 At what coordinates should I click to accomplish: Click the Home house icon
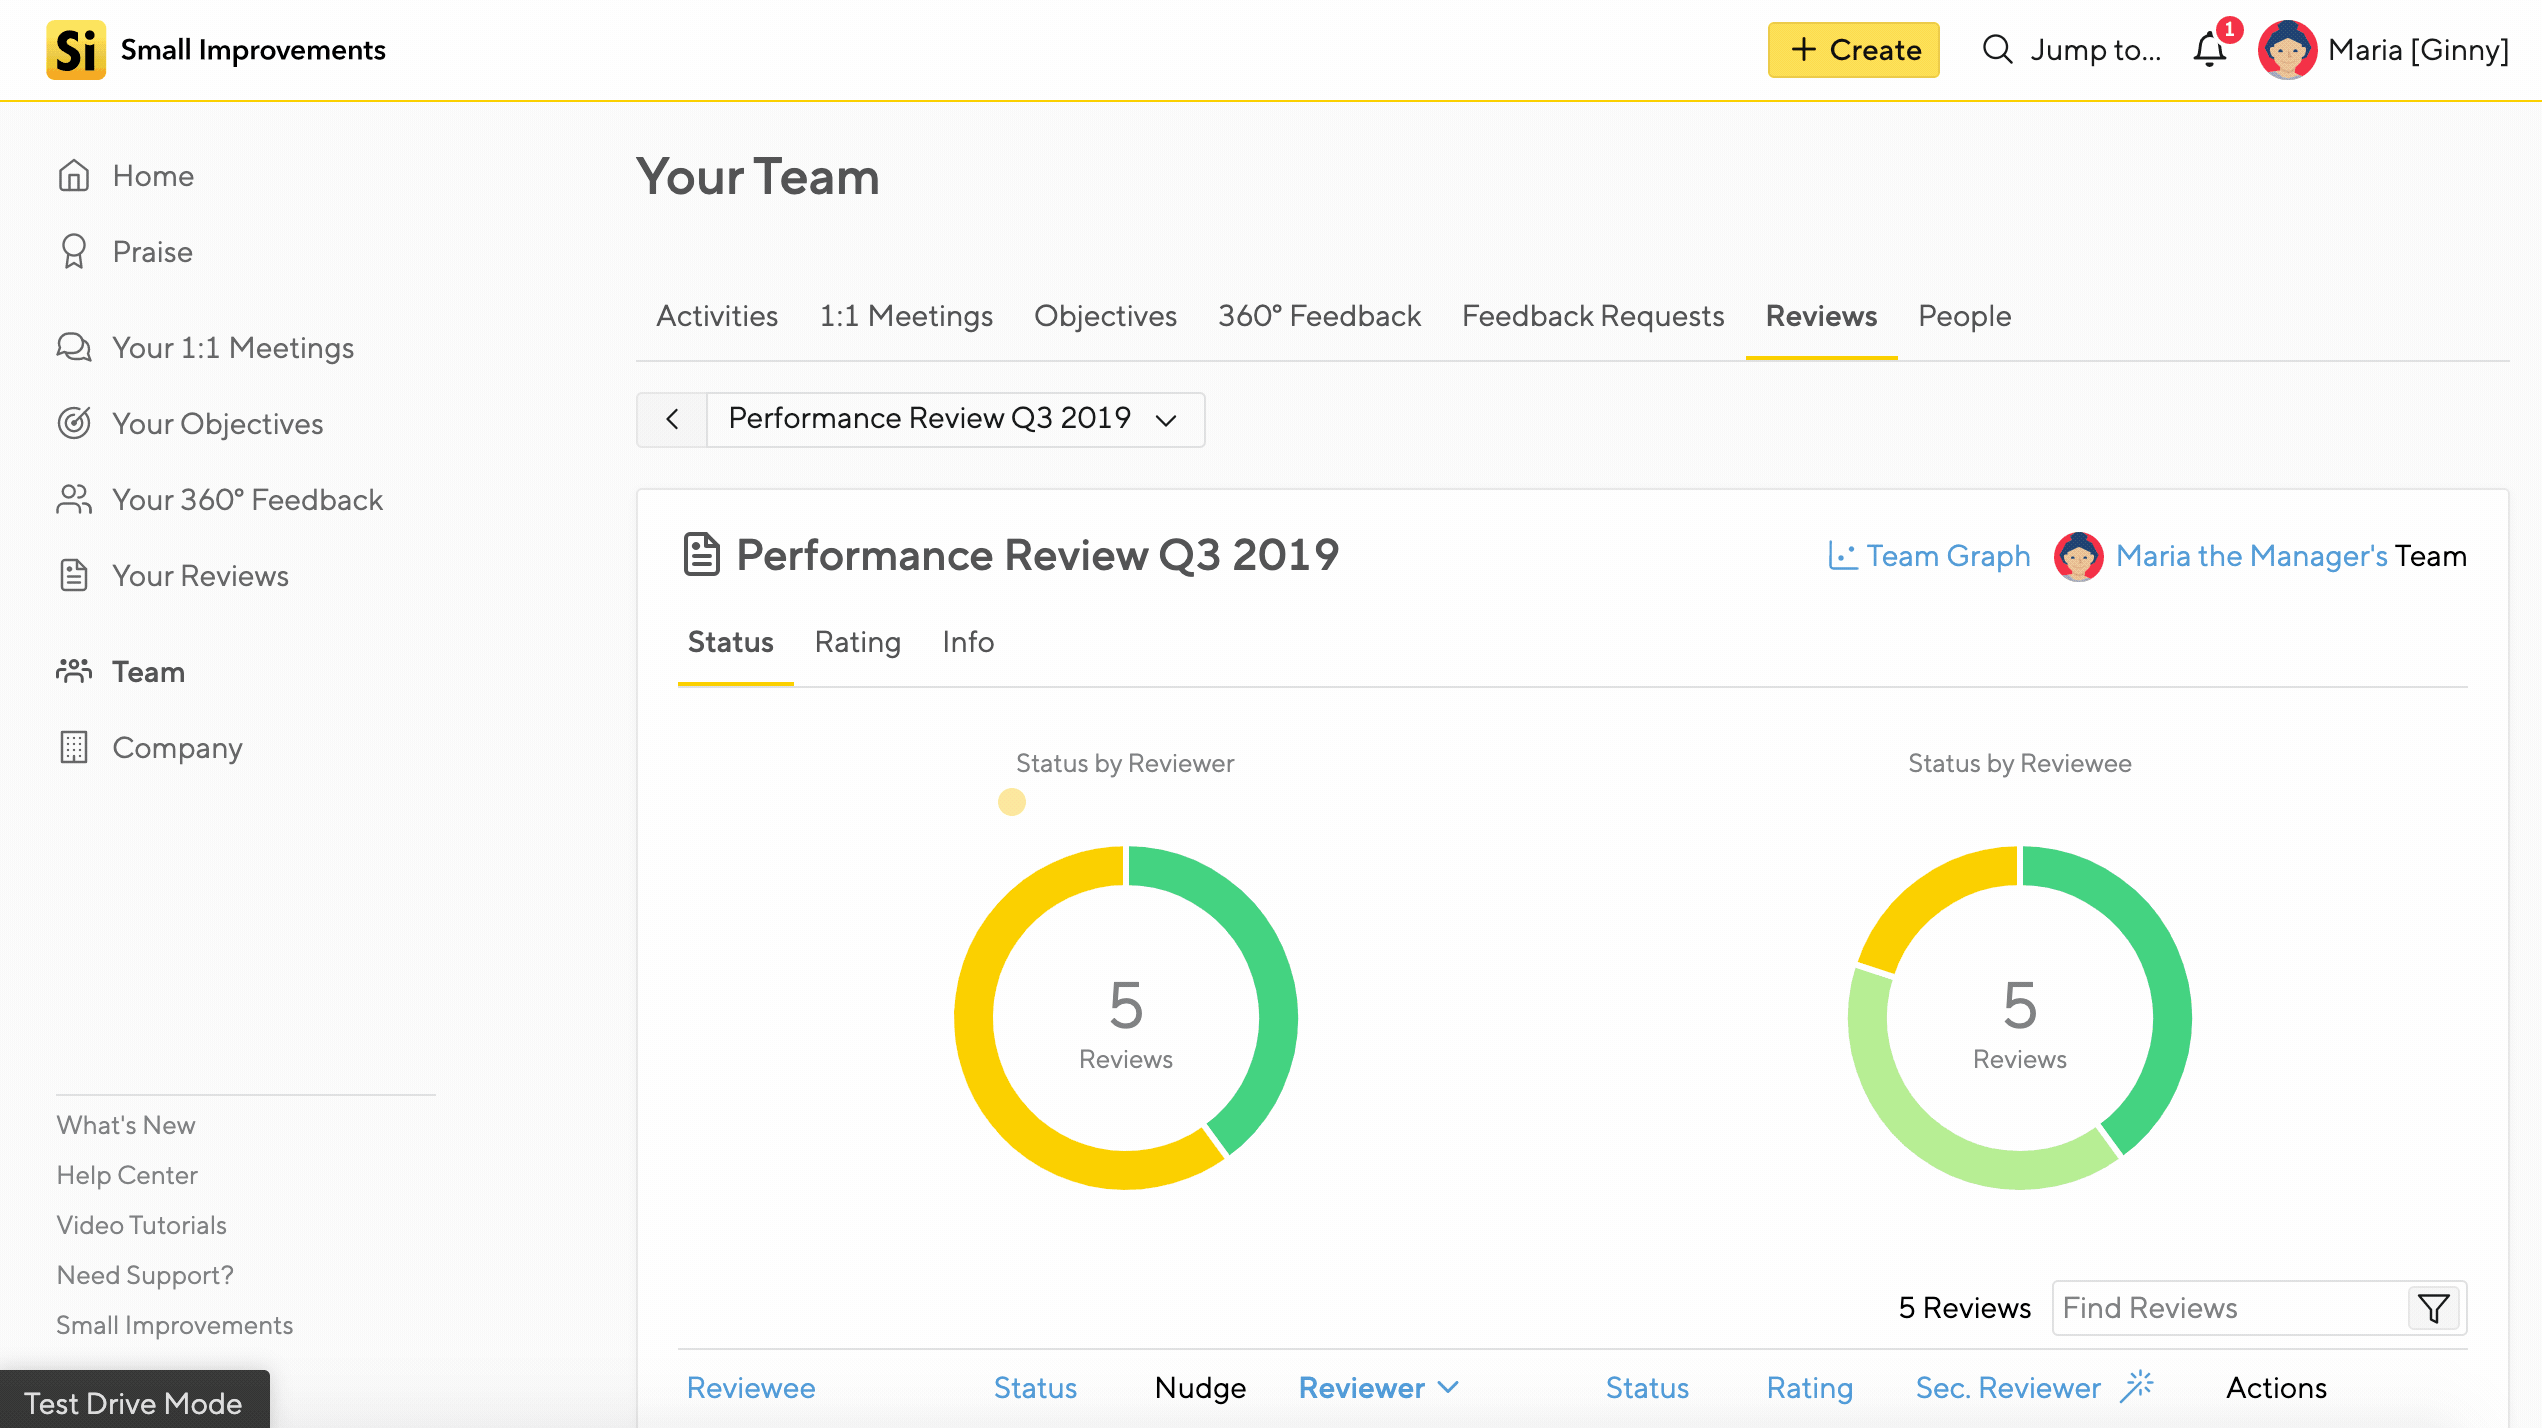pyautogui.click(x=74, y=175)
